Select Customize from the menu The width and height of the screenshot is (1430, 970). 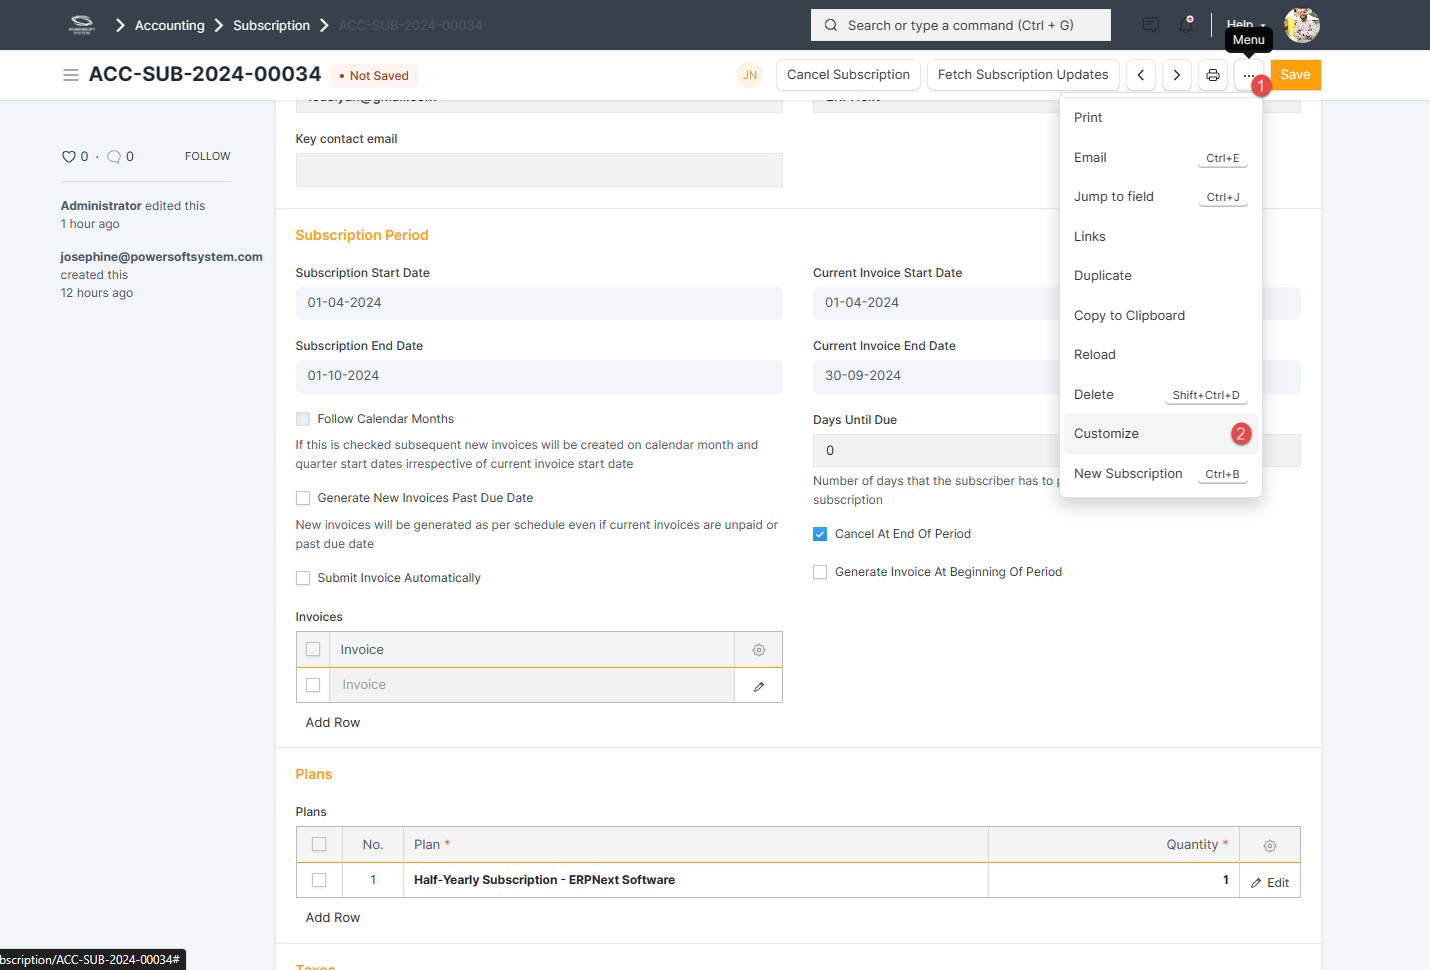pos(1106,434)
